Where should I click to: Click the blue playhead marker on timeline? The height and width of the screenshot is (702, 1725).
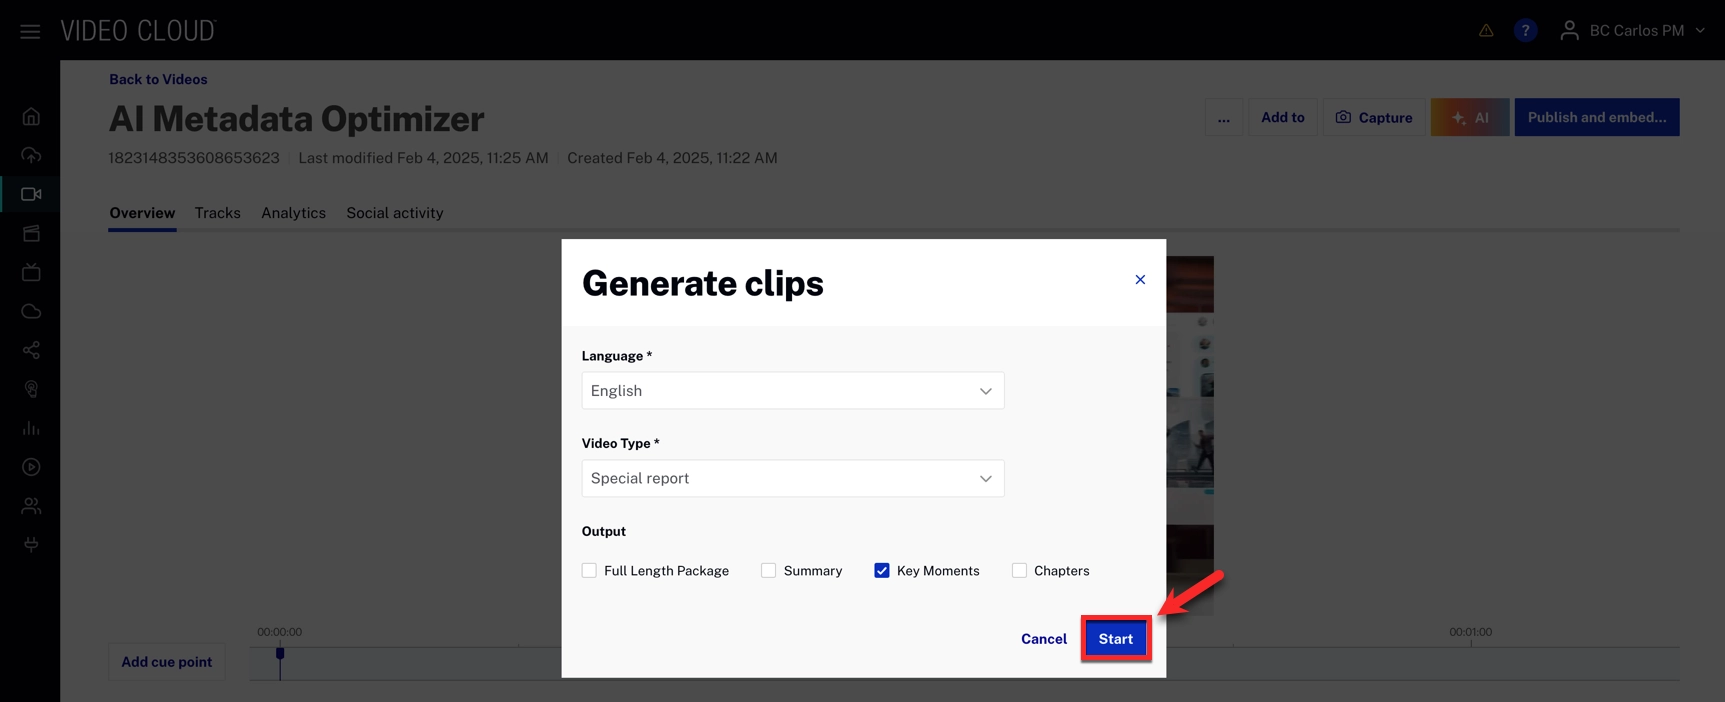pyautogui.click(x=280, y=654)
